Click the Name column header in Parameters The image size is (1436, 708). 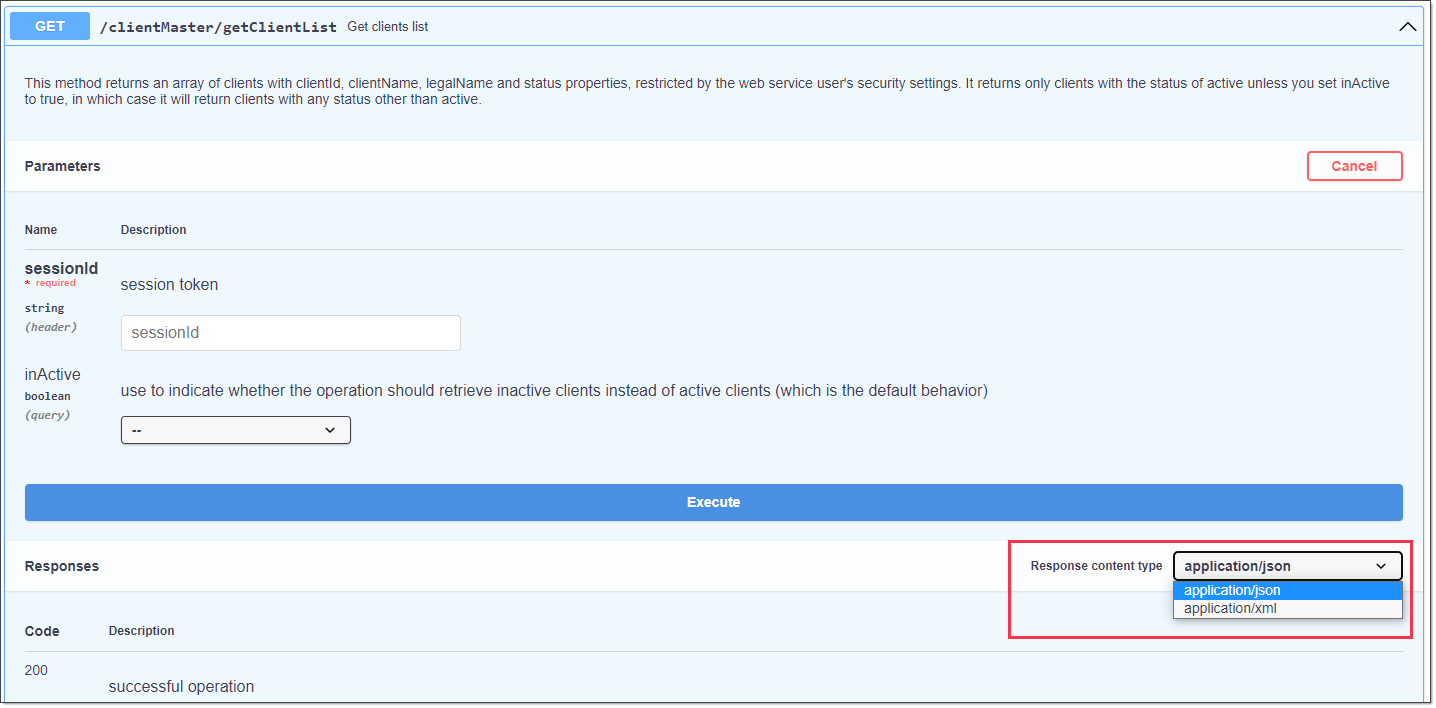pos(41,230)
